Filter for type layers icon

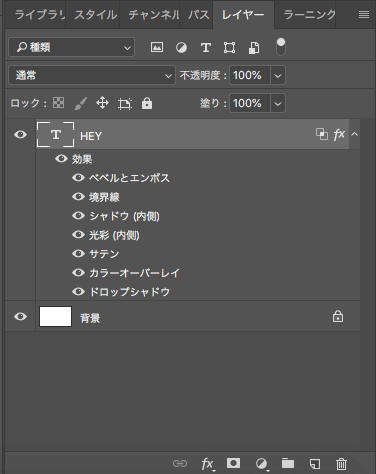(206, 48)
